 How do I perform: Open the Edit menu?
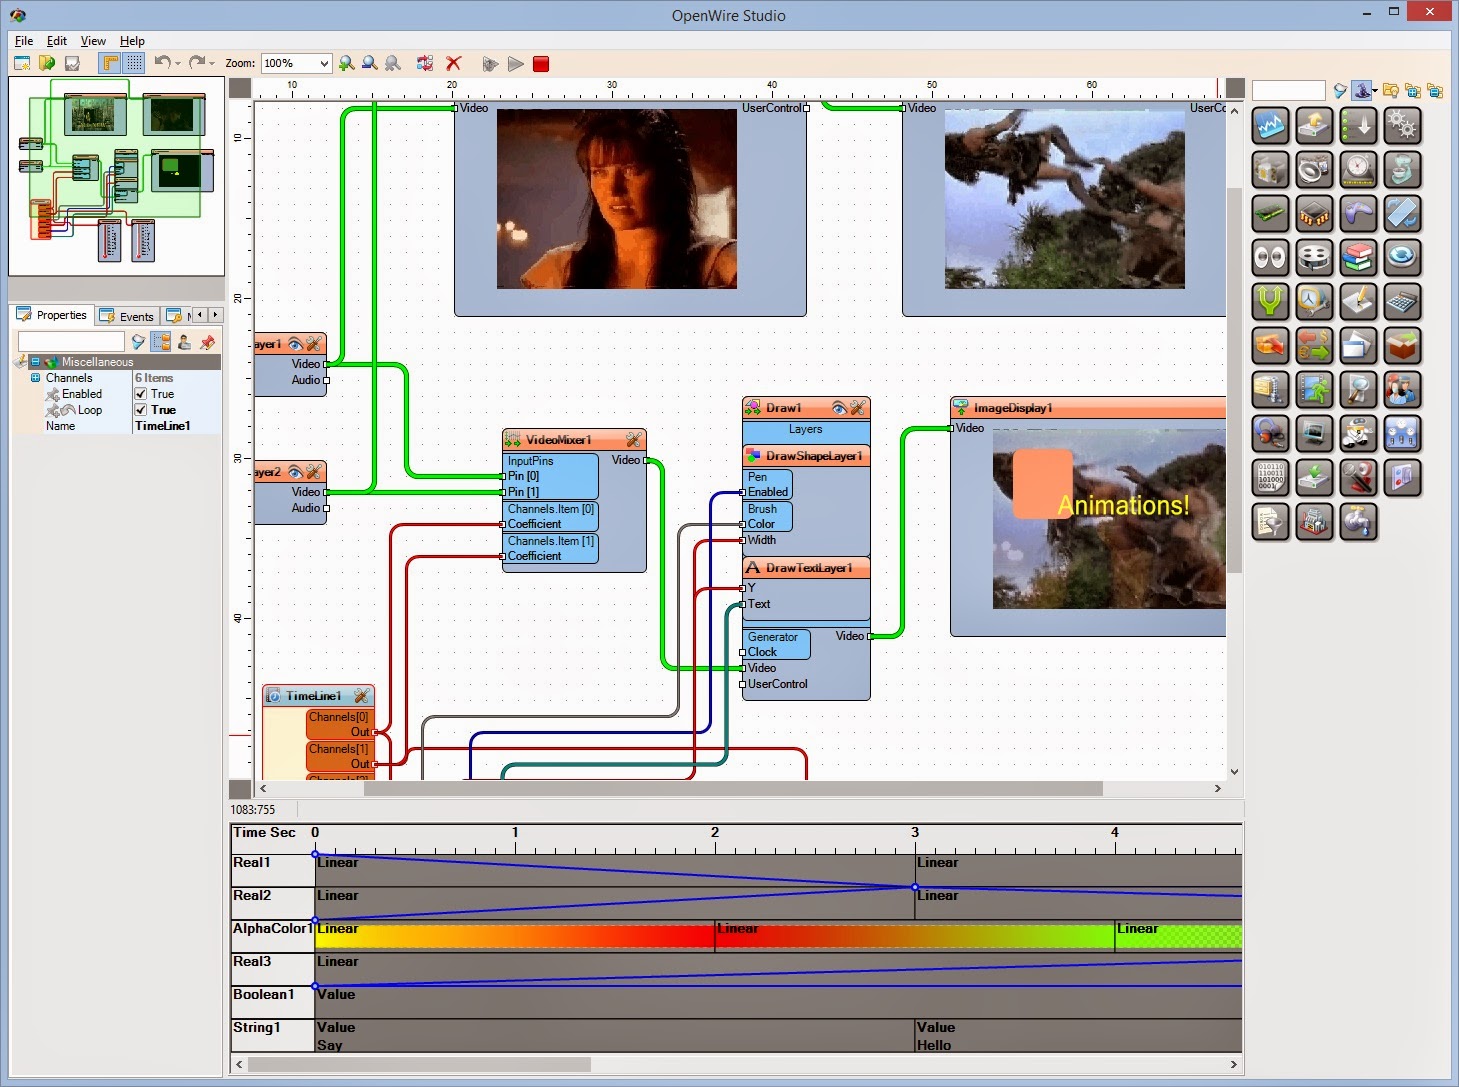point(56,41)
